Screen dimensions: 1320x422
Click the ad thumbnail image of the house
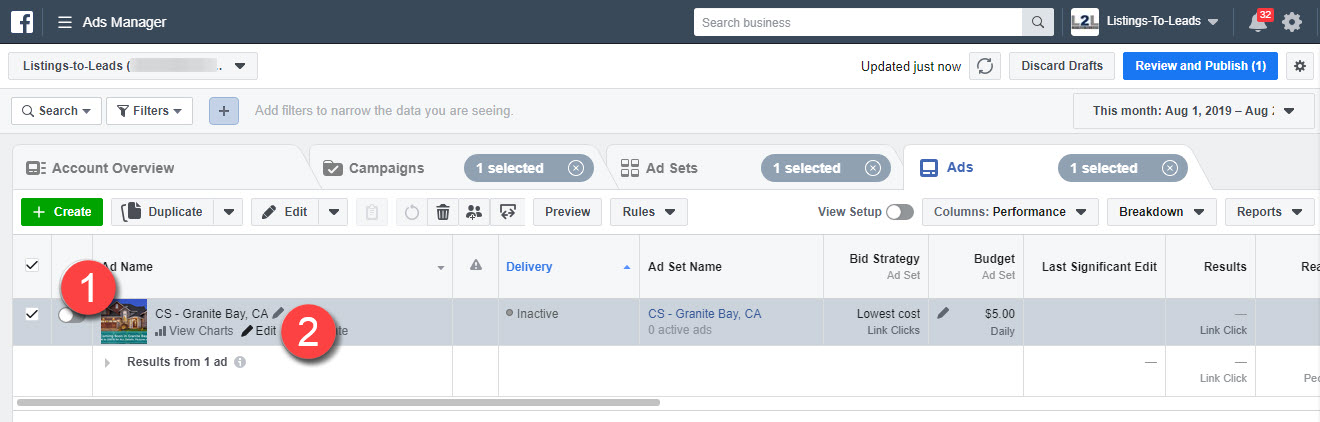(x=124, y=322)
